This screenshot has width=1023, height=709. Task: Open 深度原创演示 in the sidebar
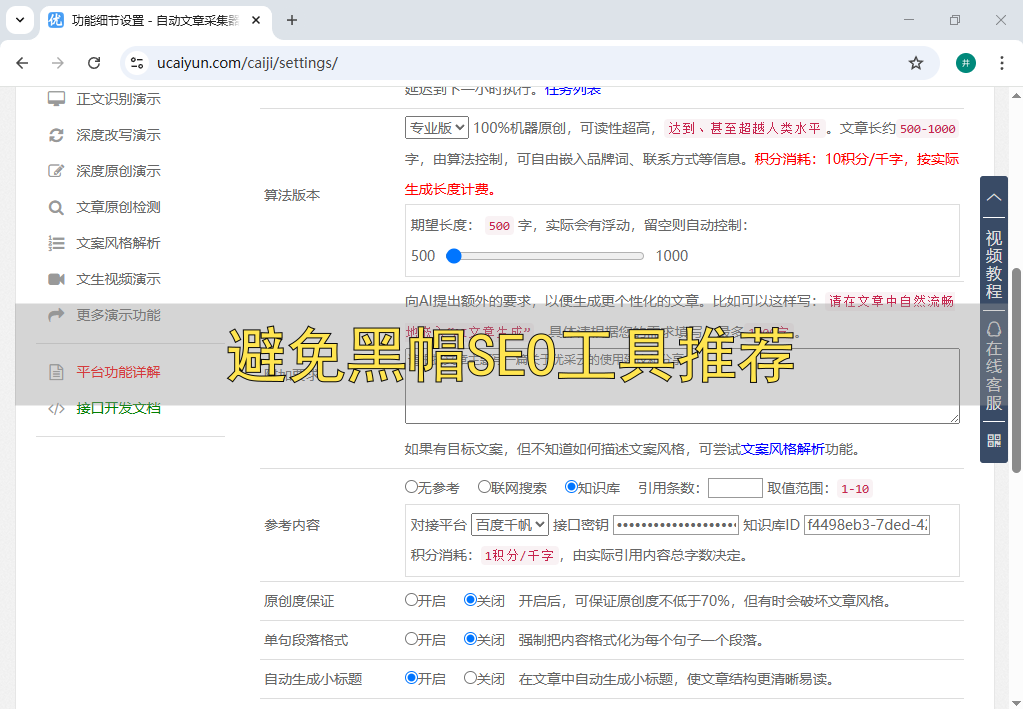(x=118, y=171)
